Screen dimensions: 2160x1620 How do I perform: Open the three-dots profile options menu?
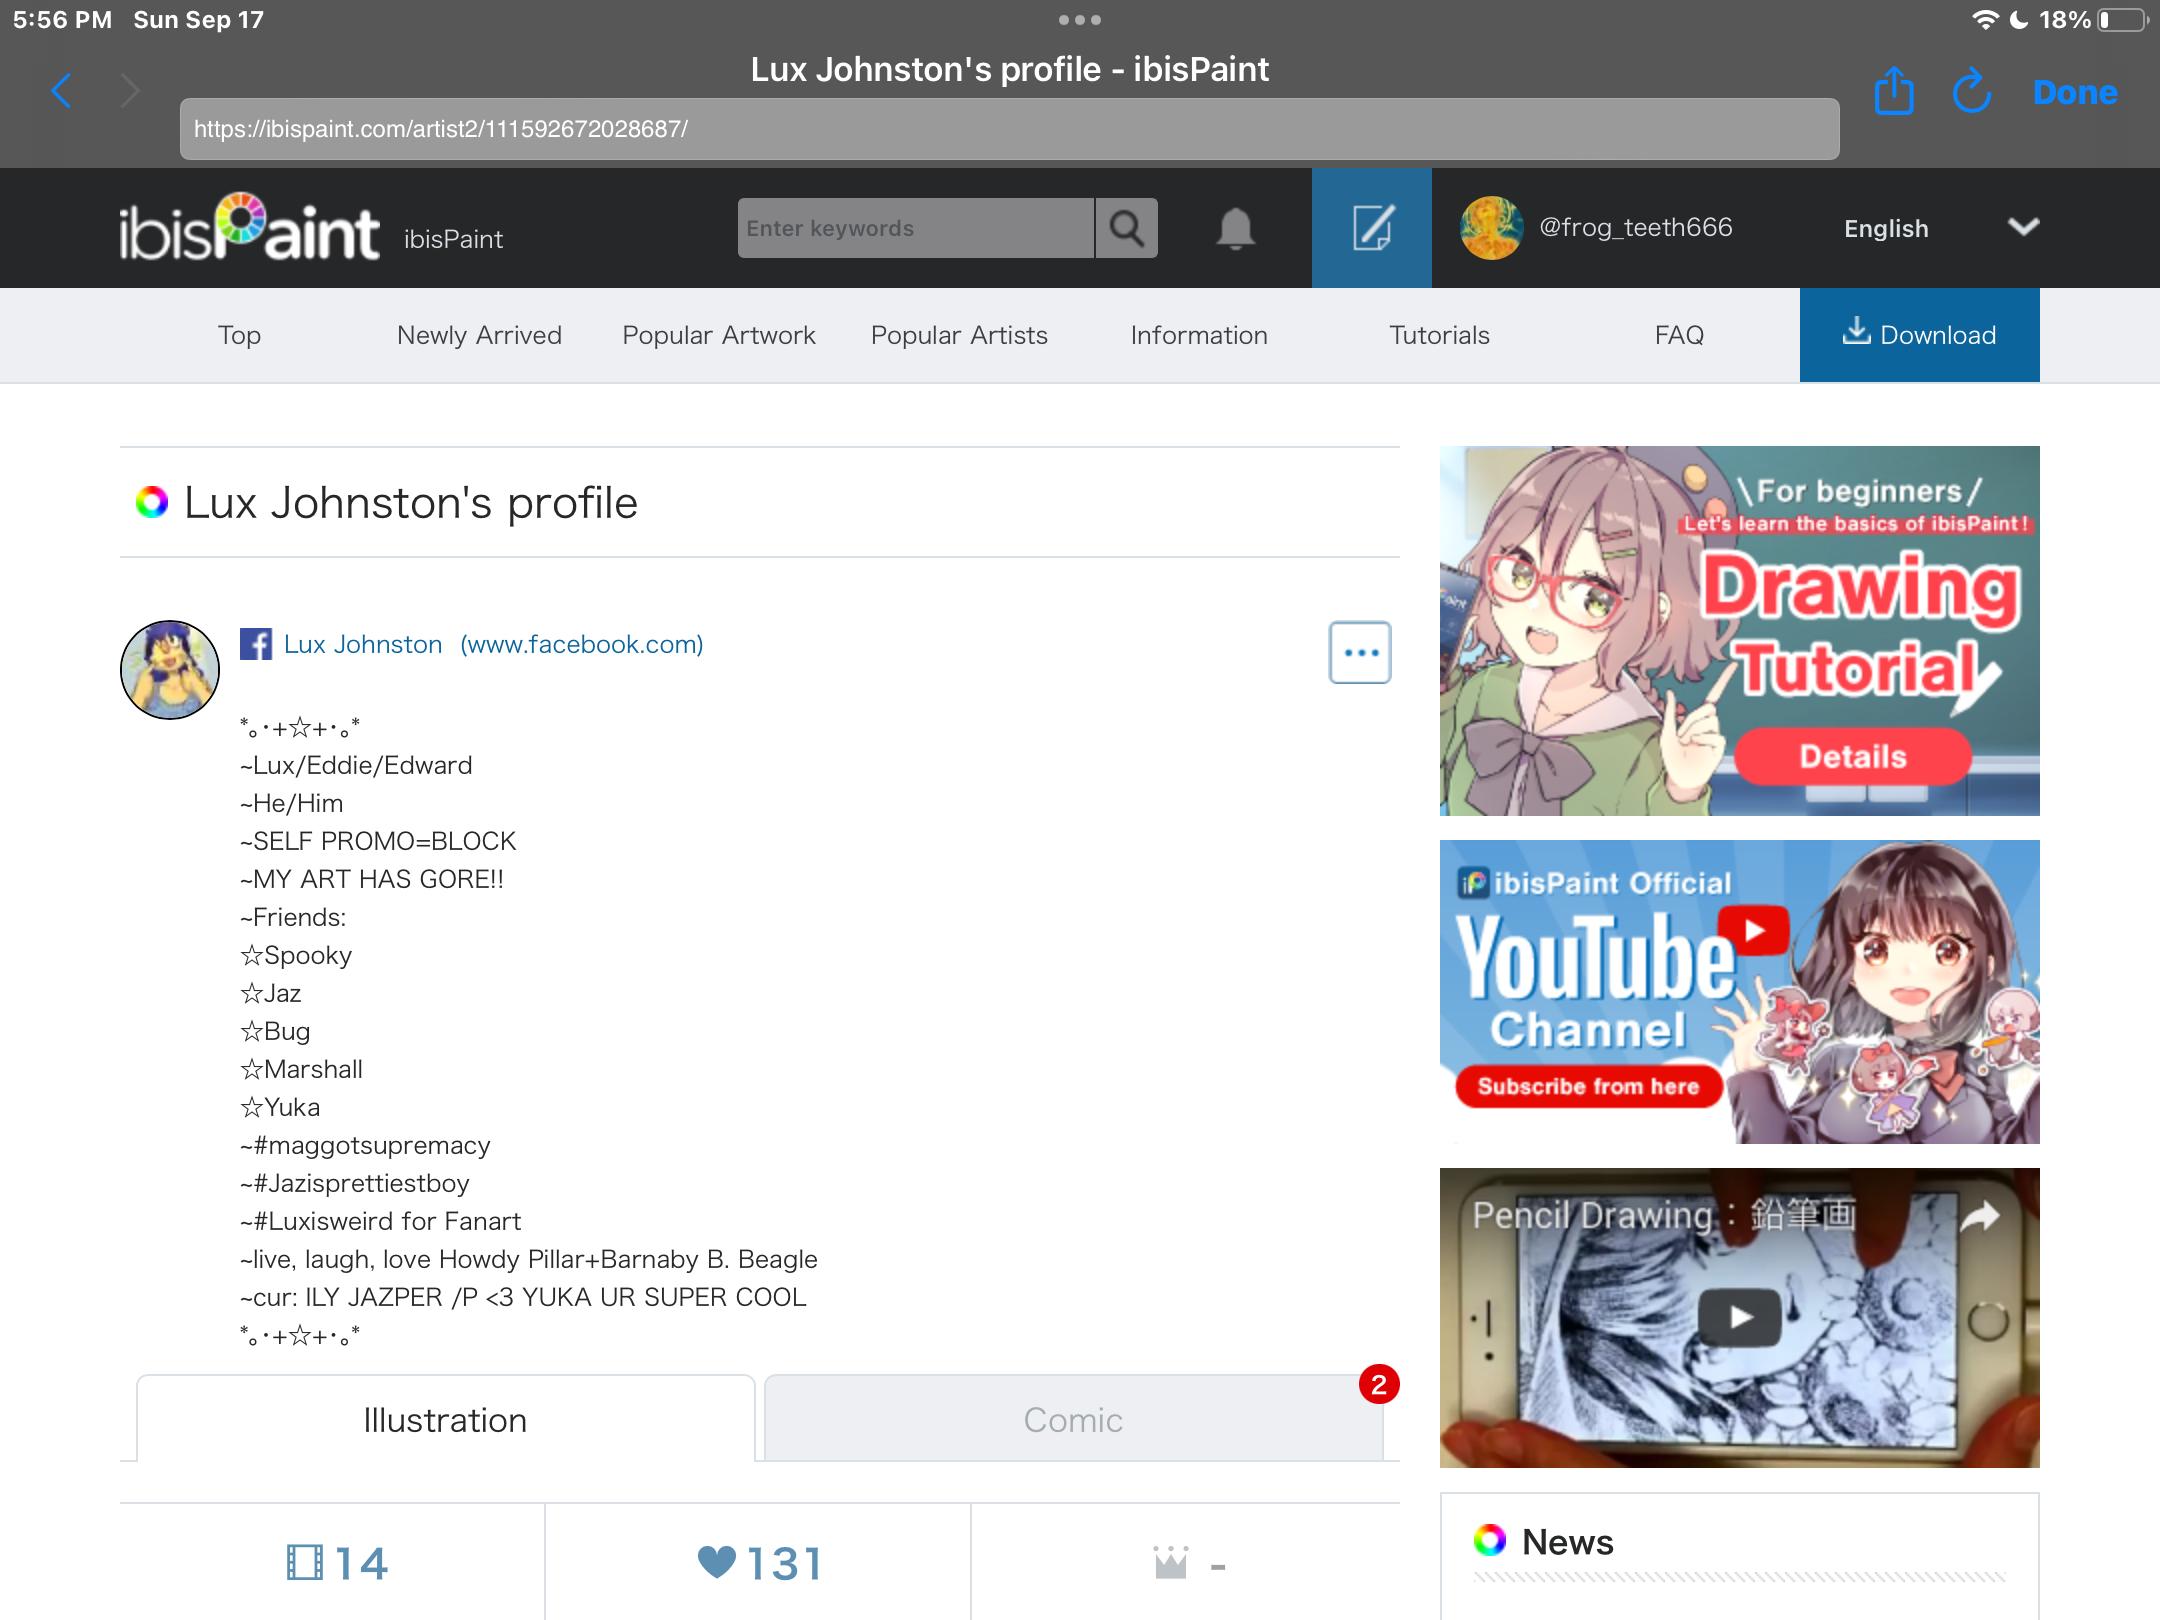1359,653
